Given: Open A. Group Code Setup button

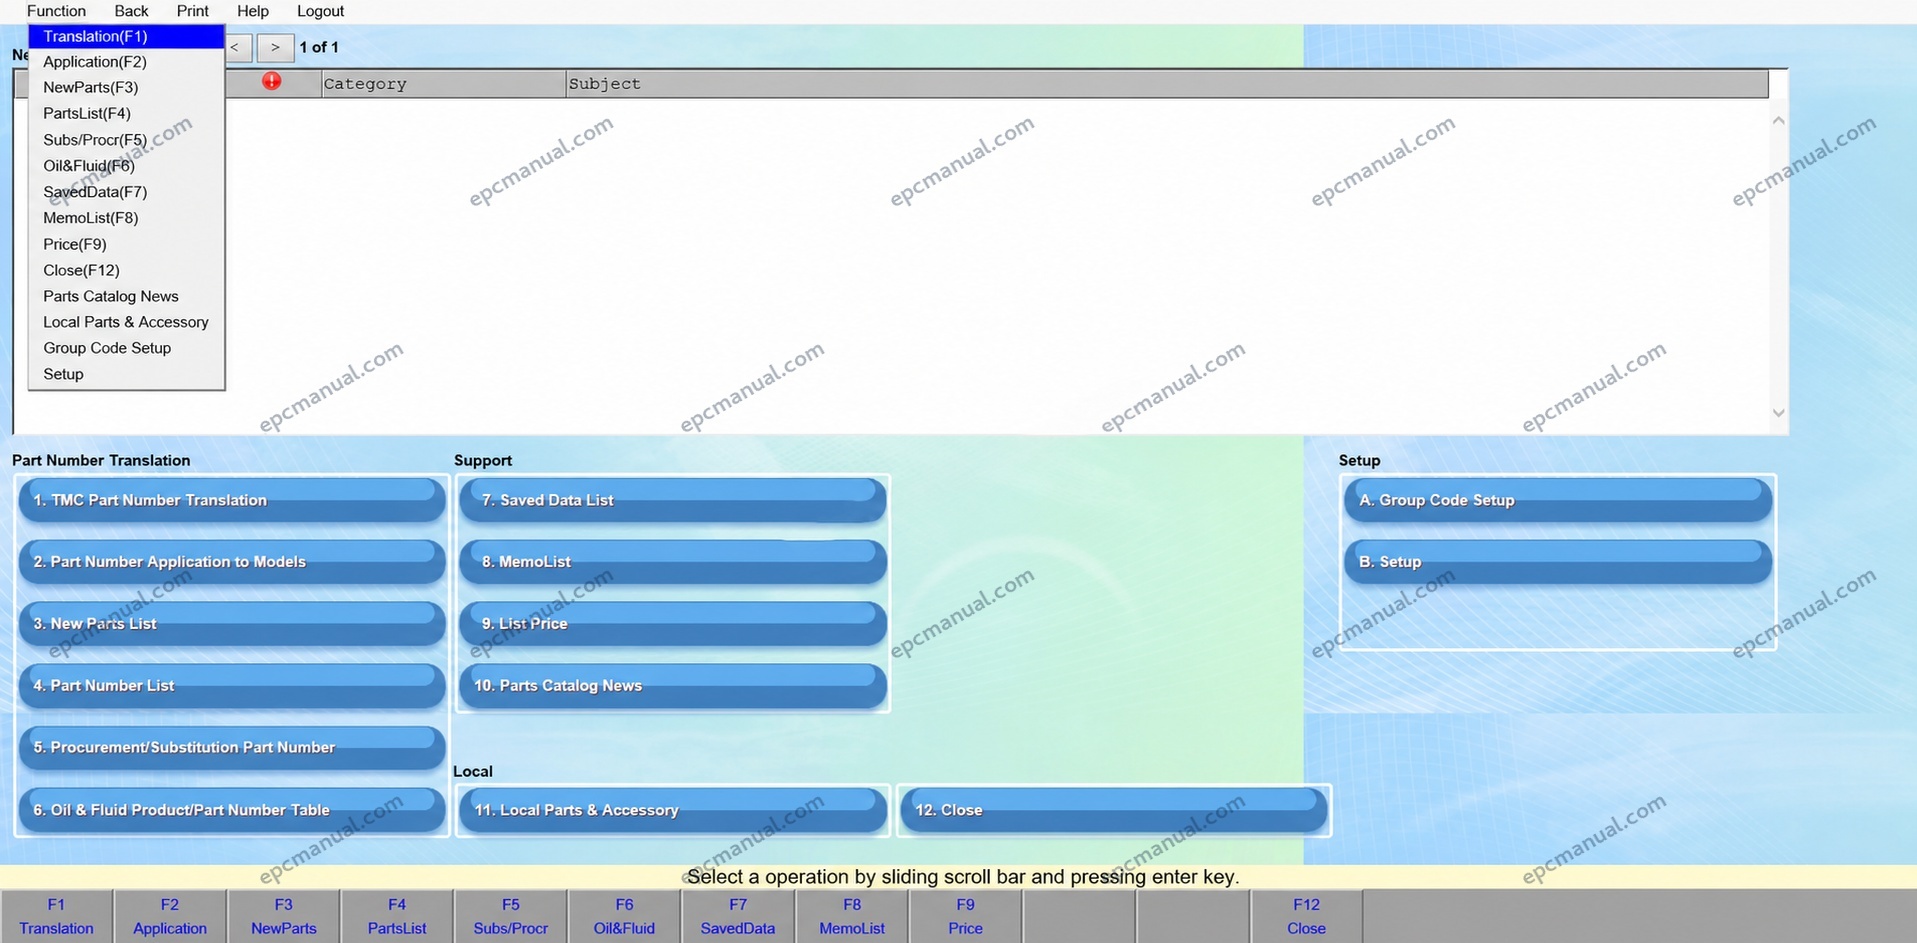Looking at the screenshot, I should (x=1558, y=500).
